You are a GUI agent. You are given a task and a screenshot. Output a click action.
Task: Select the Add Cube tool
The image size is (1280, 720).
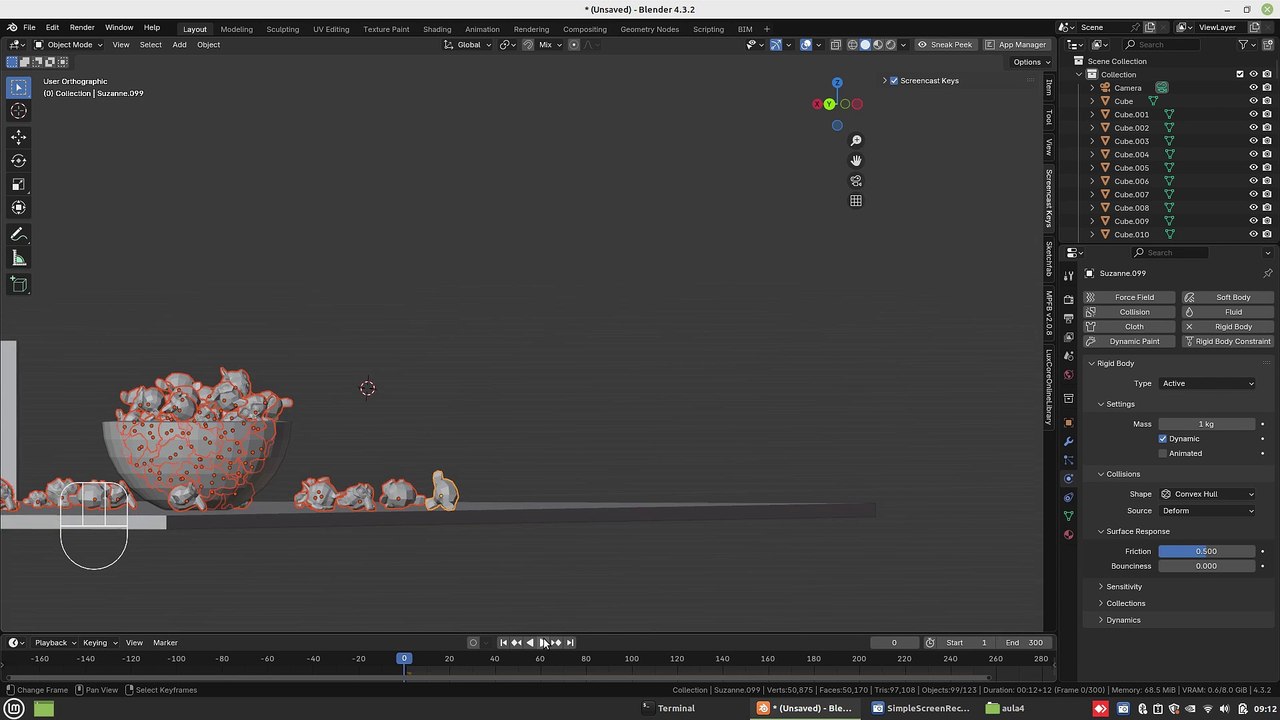coord(18,285)
